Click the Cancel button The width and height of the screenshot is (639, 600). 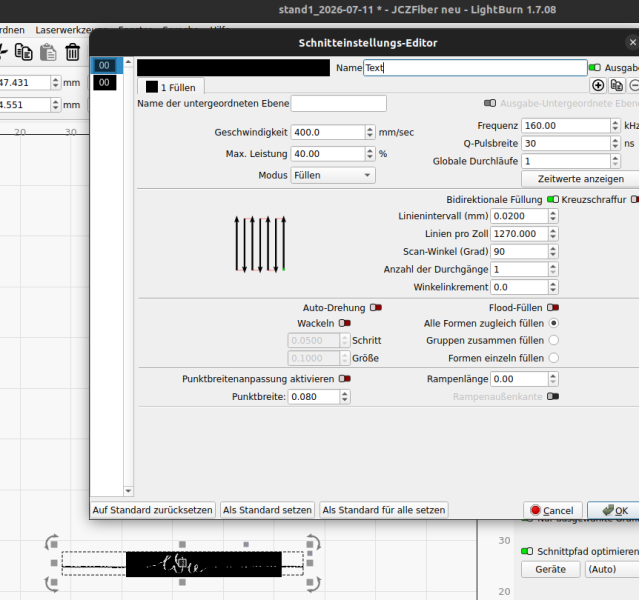[552, 510]
